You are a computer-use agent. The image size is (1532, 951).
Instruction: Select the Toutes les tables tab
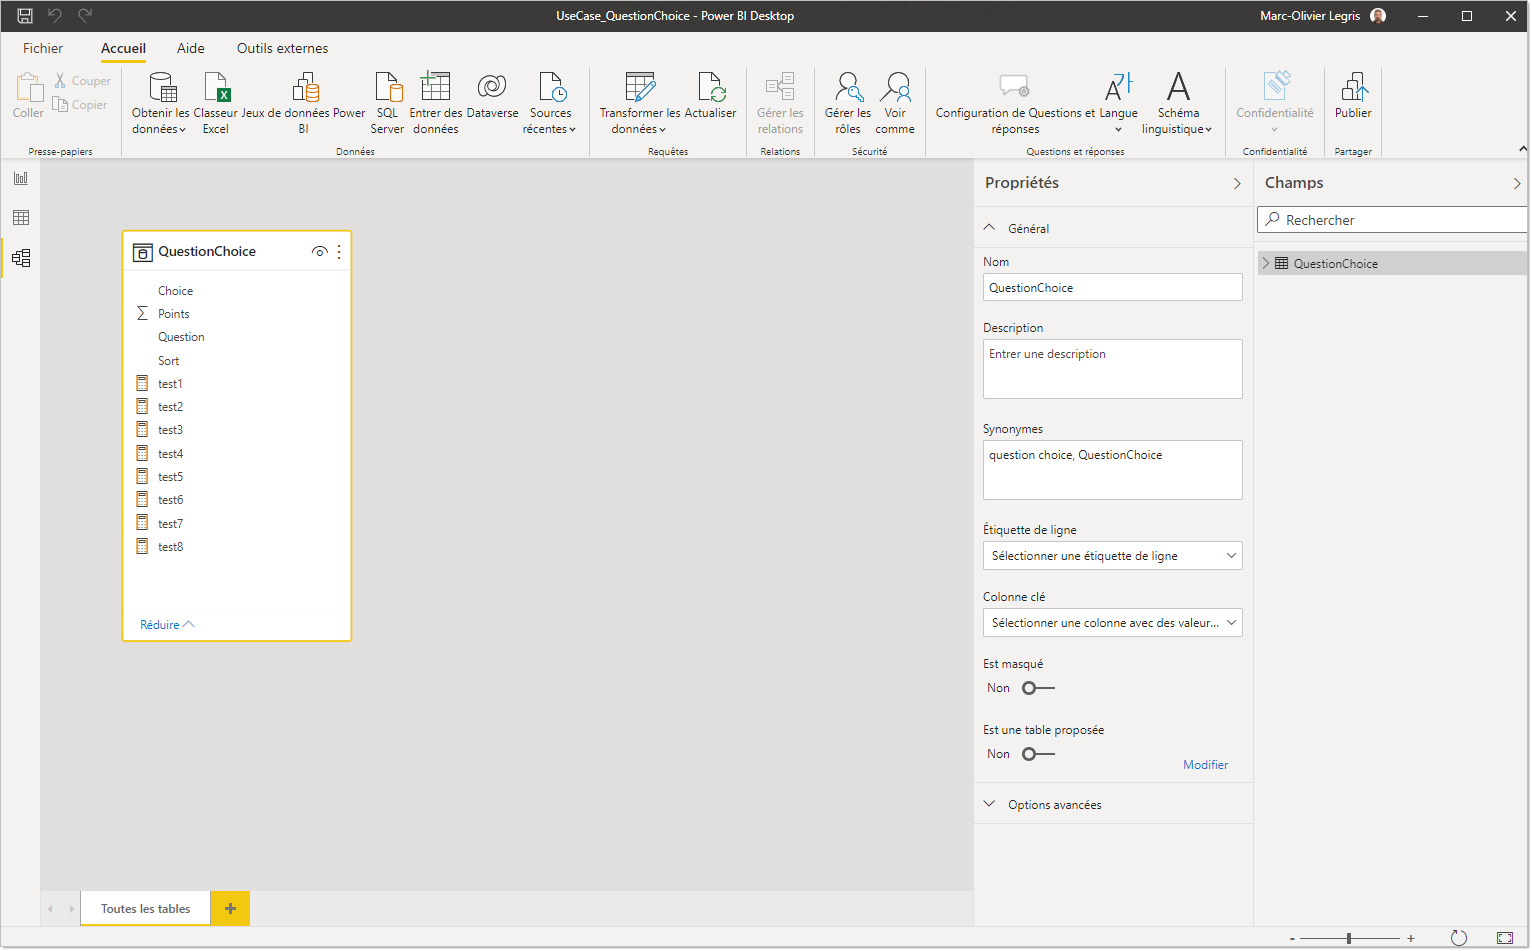tap(145, 908)
